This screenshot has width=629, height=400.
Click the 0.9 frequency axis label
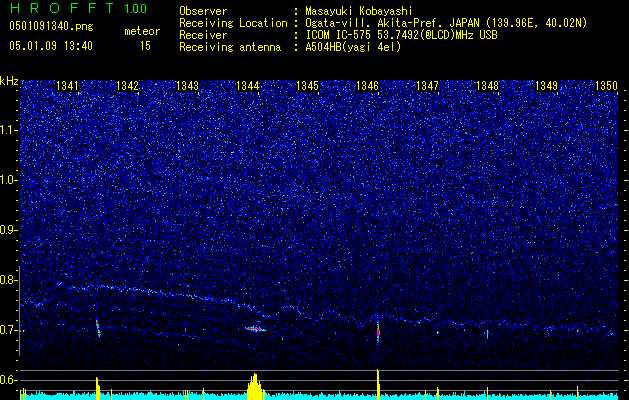tap(8, 230)
